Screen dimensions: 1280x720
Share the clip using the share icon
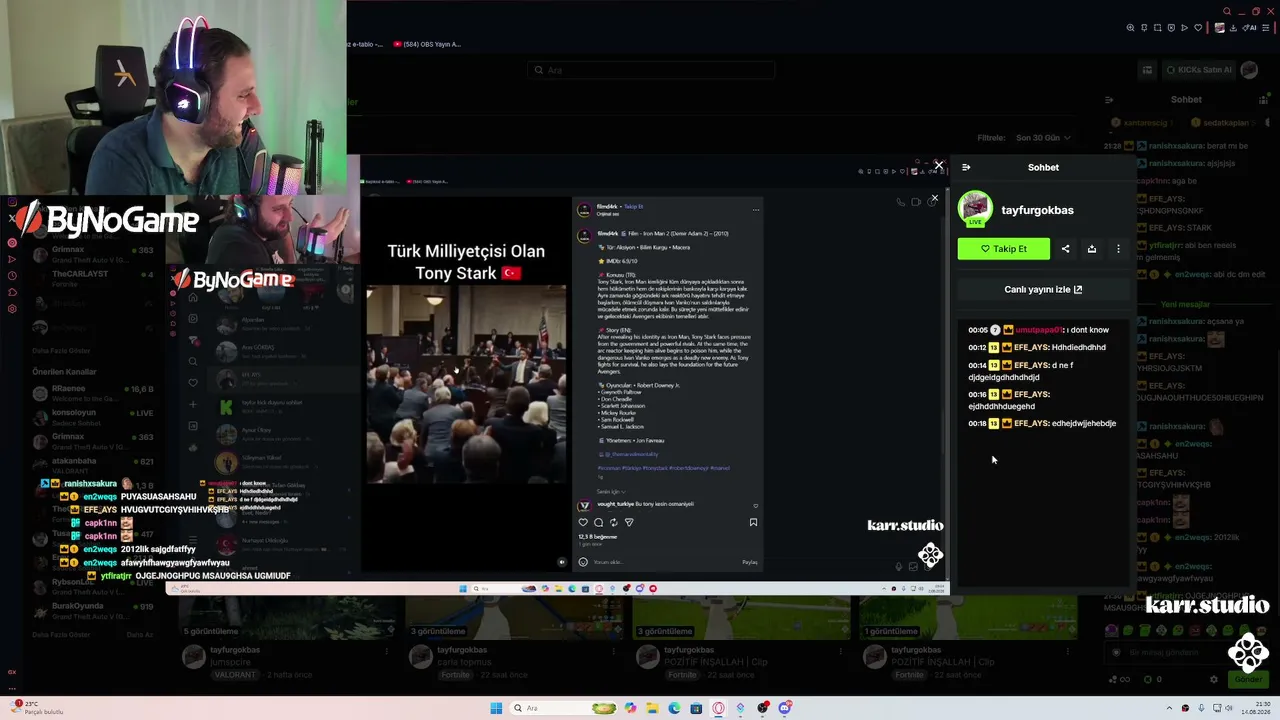pos(1065,249)
